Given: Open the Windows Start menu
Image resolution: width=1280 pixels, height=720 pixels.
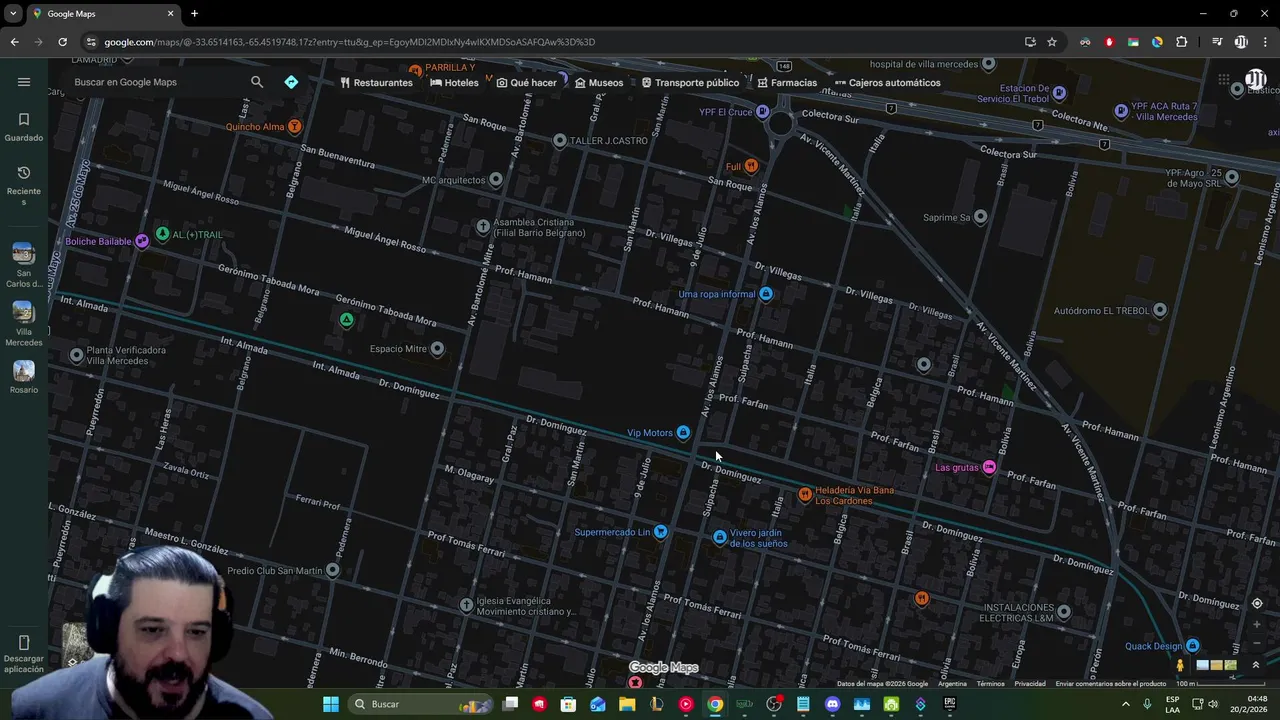Looking at the screenshot, I should [330, 704].
